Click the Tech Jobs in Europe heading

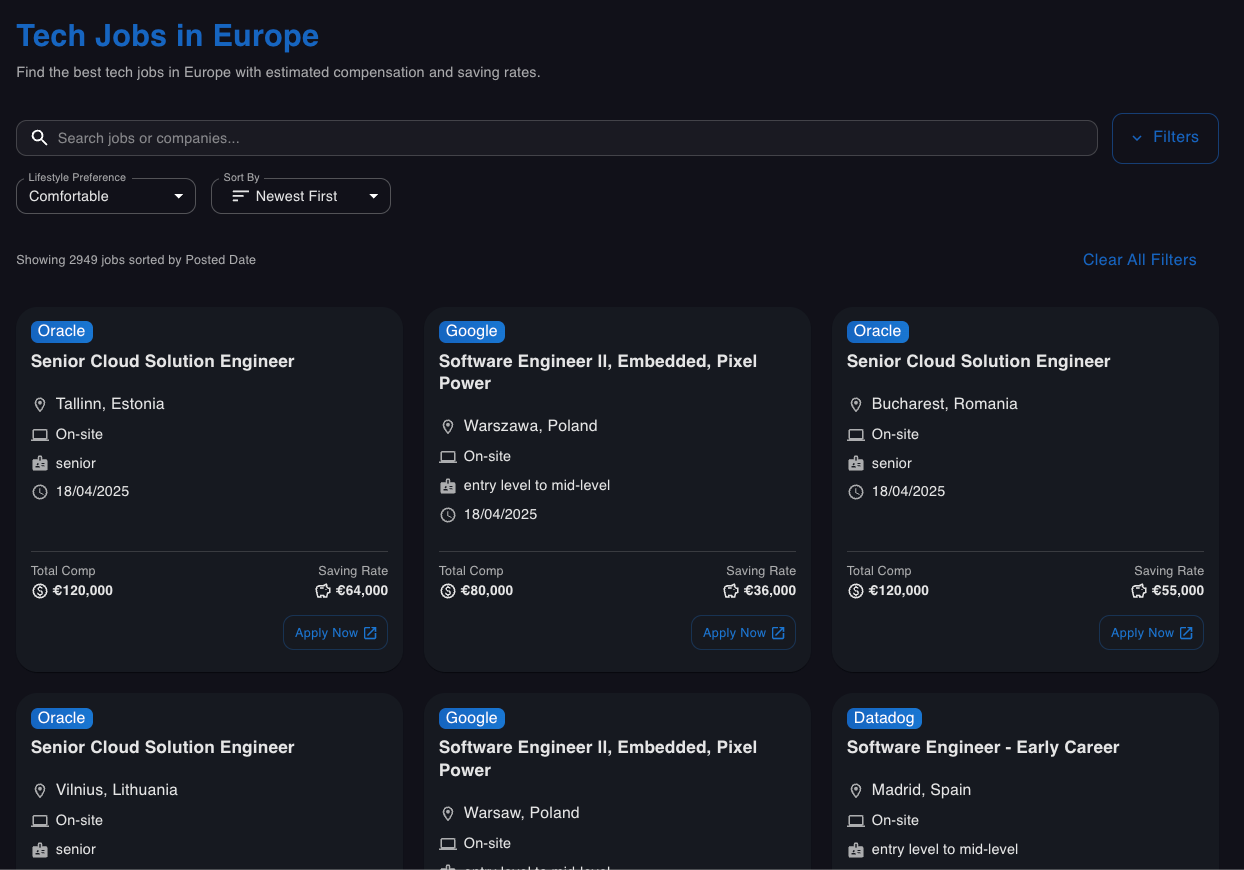tap(168, 36)
